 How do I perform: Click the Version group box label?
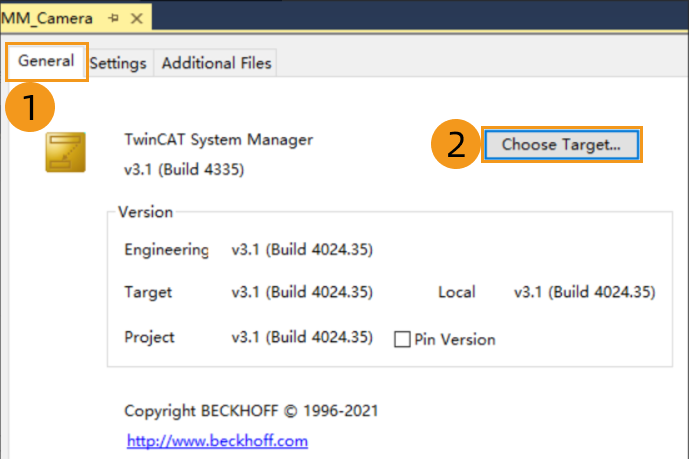pyautogui.click(x=145, y=212)
